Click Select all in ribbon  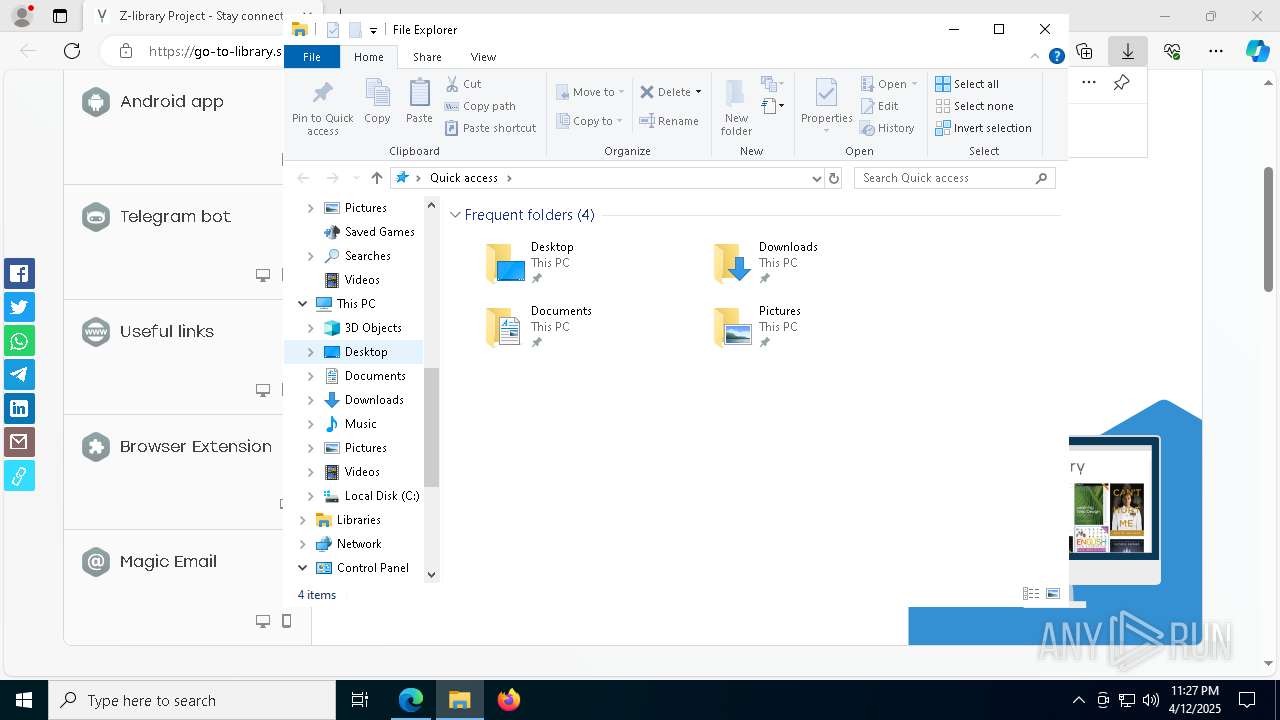pos(967,84)
